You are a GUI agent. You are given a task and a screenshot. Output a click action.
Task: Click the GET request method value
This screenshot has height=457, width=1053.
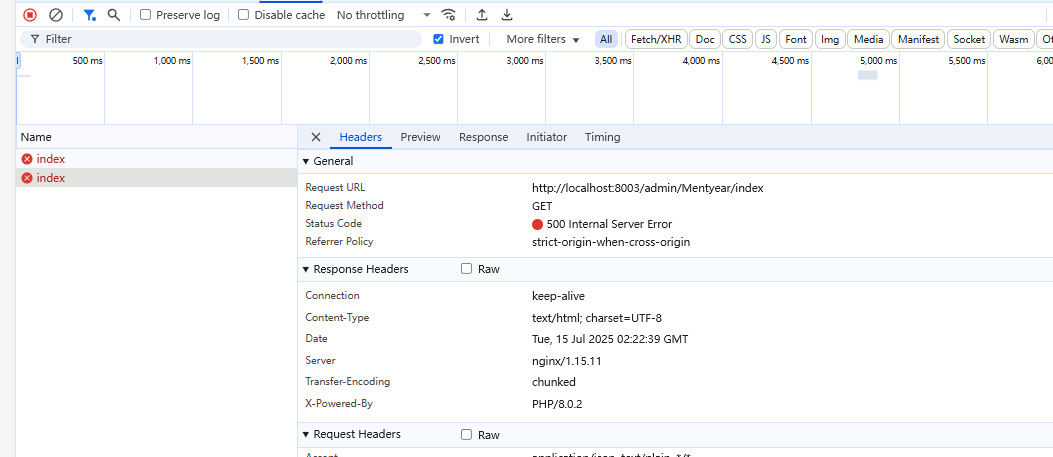click(x=542, y=206)
